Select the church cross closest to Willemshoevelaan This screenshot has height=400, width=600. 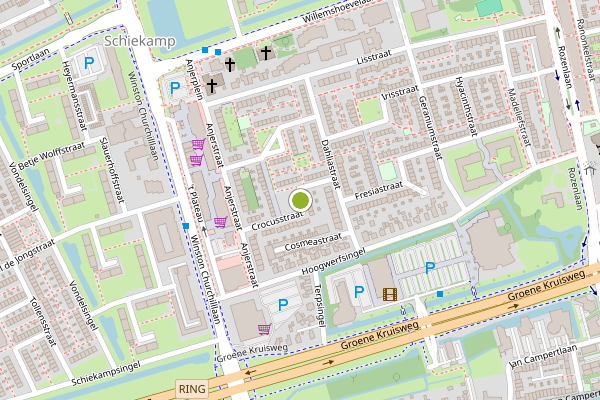click(266, 52)
